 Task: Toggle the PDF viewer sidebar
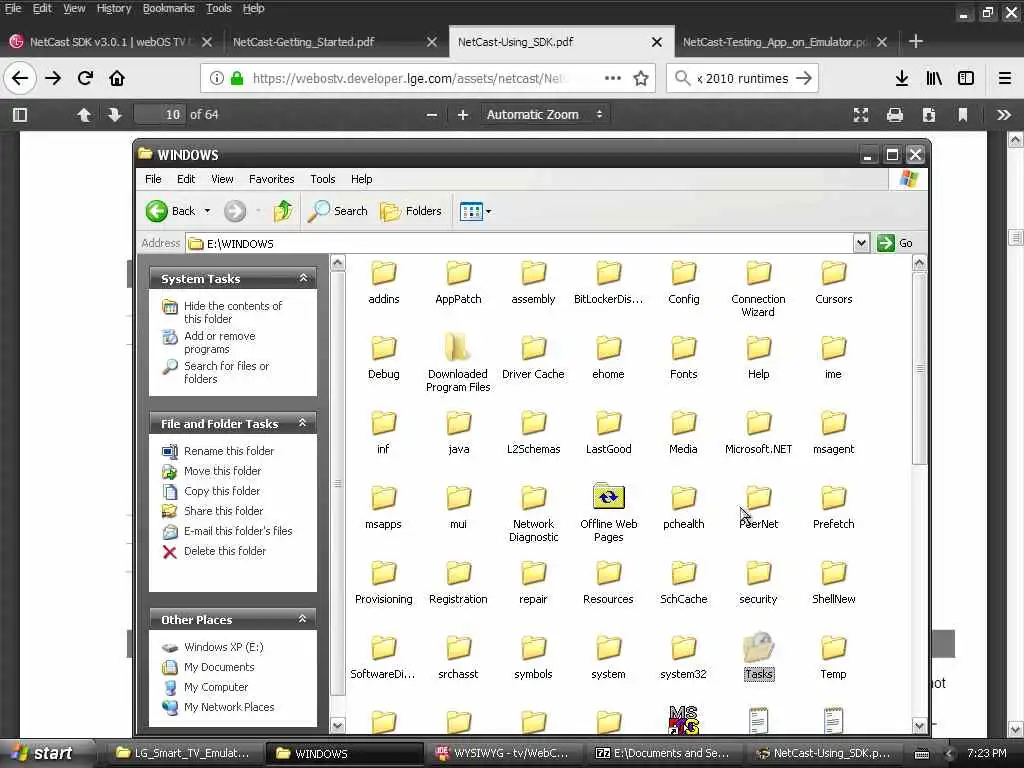(20, 115)
